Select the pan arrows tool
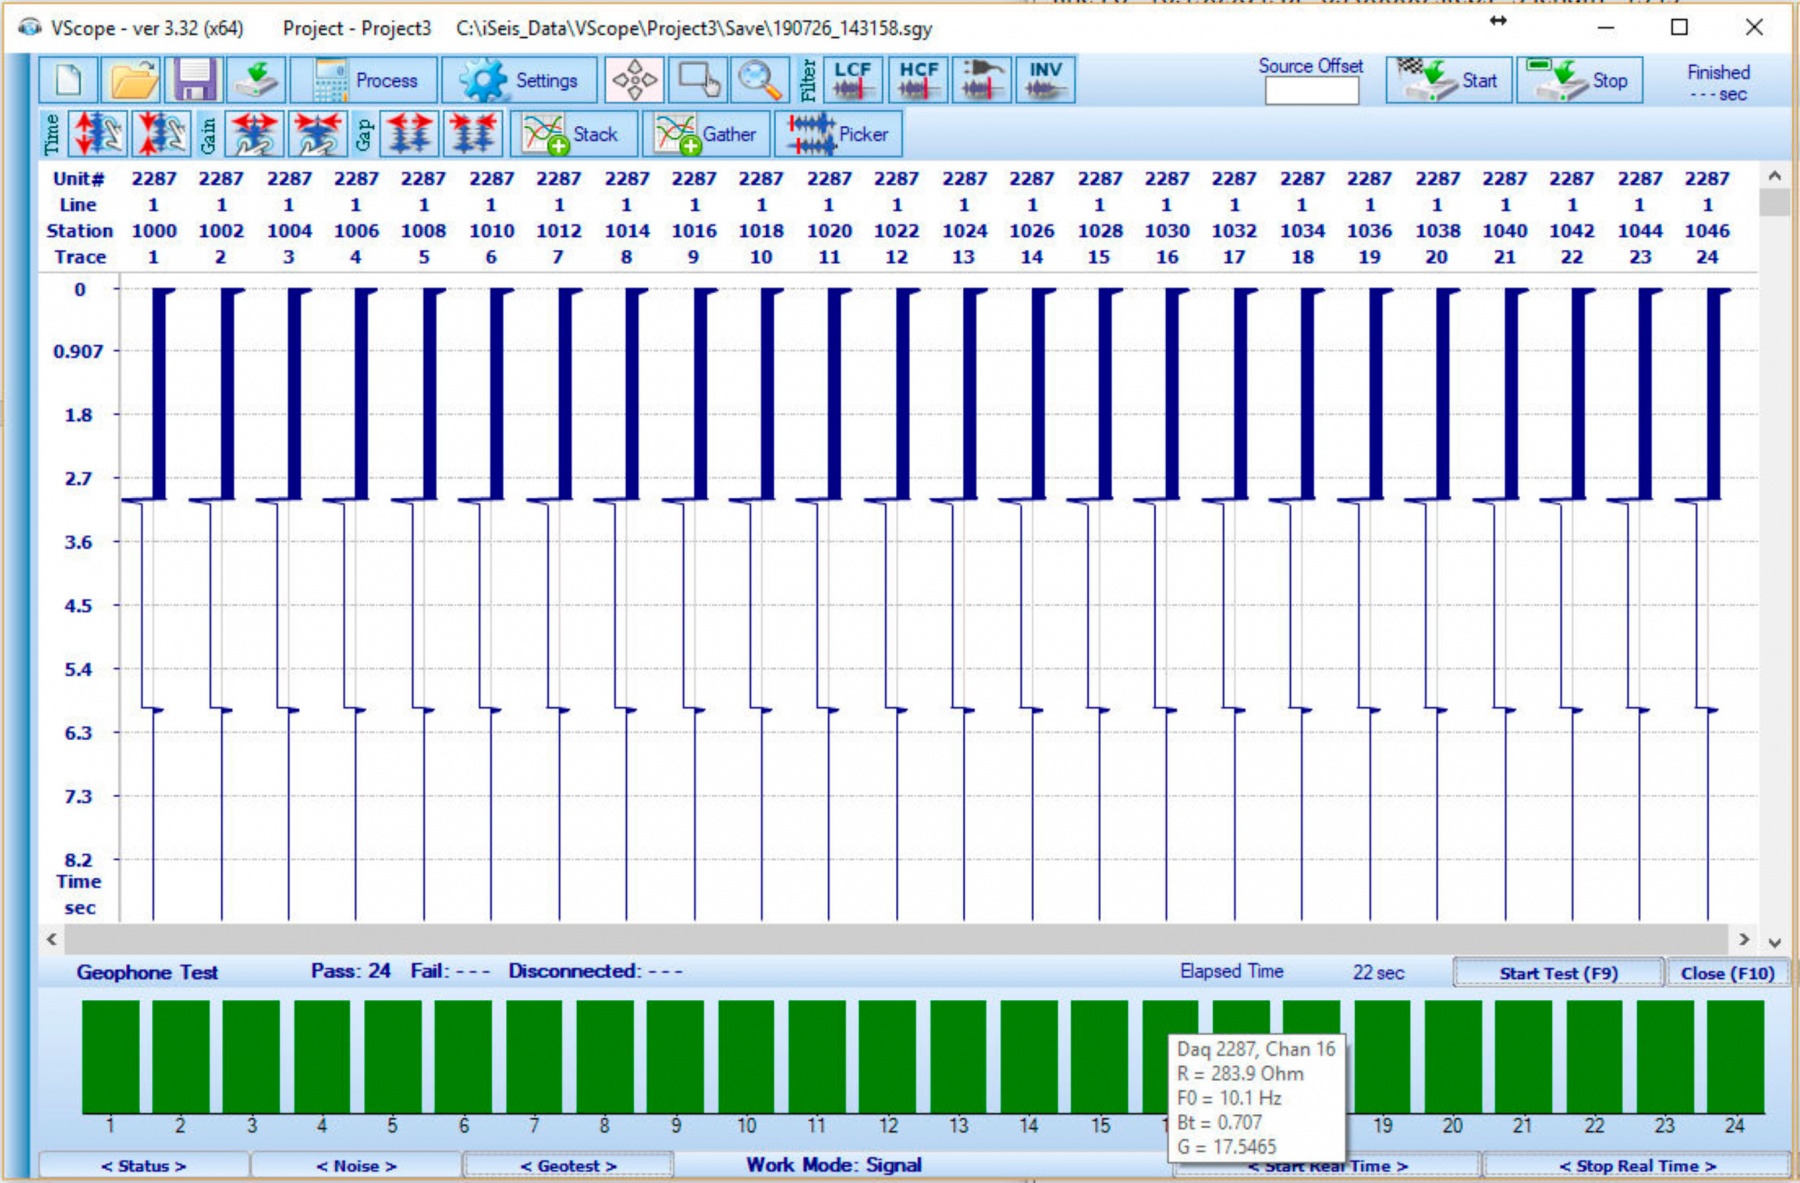 click(634, 80)
